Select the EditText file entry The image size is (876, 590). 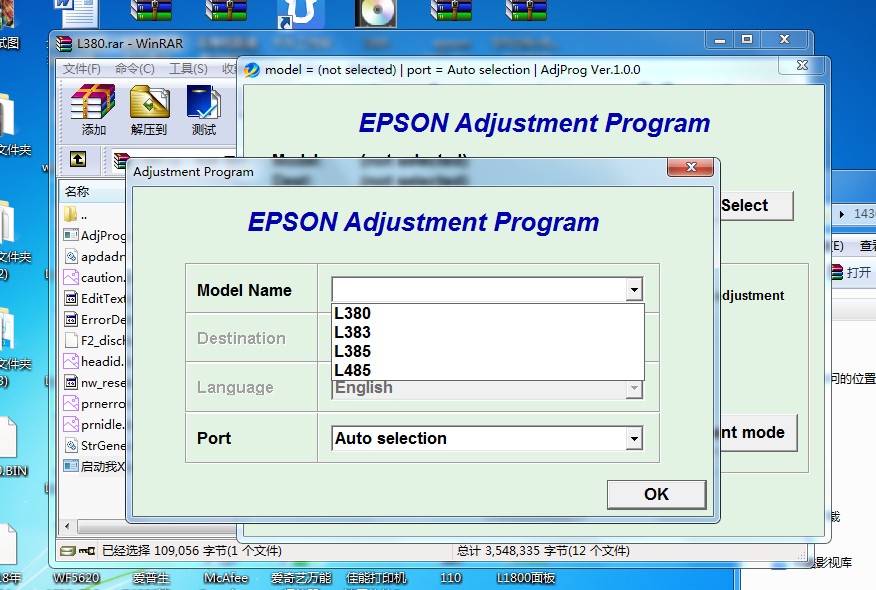94,299
